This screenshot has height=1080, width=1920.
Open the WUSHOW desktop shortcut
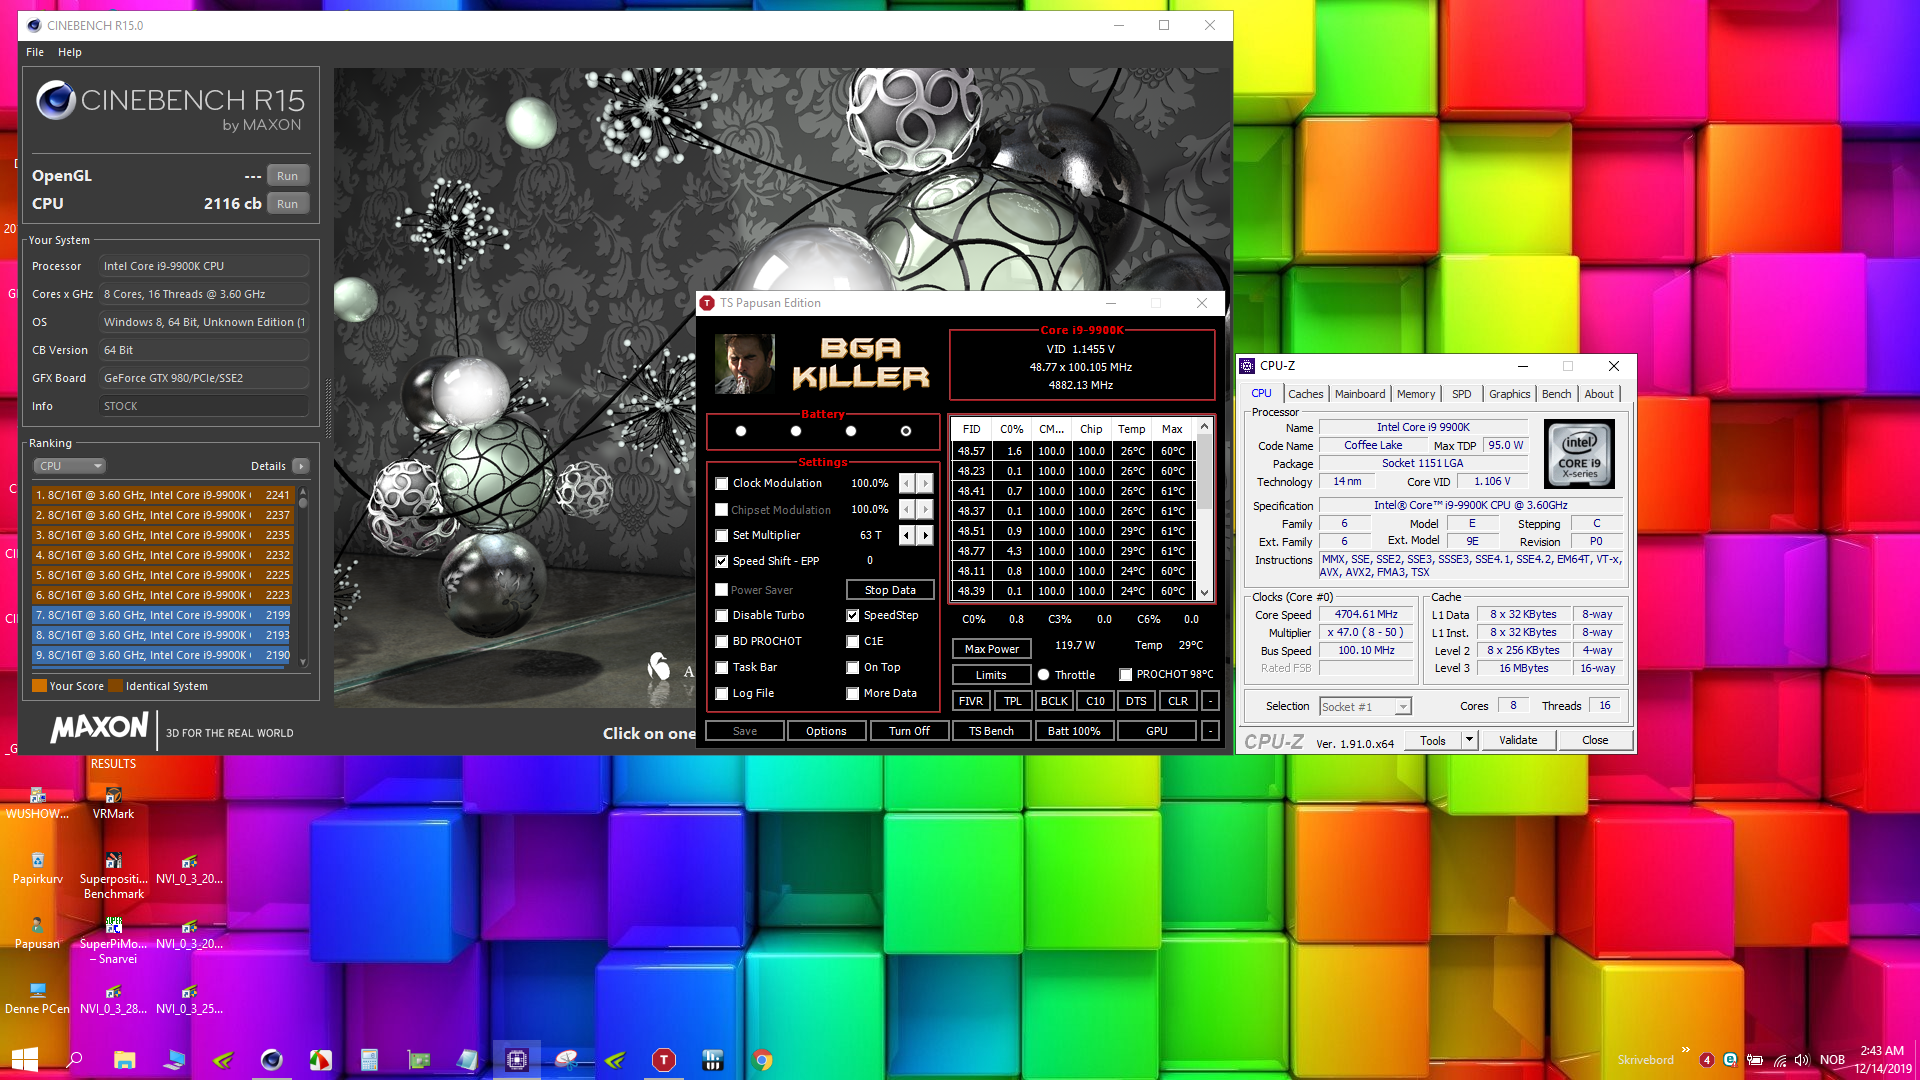(x=37, y=802)
